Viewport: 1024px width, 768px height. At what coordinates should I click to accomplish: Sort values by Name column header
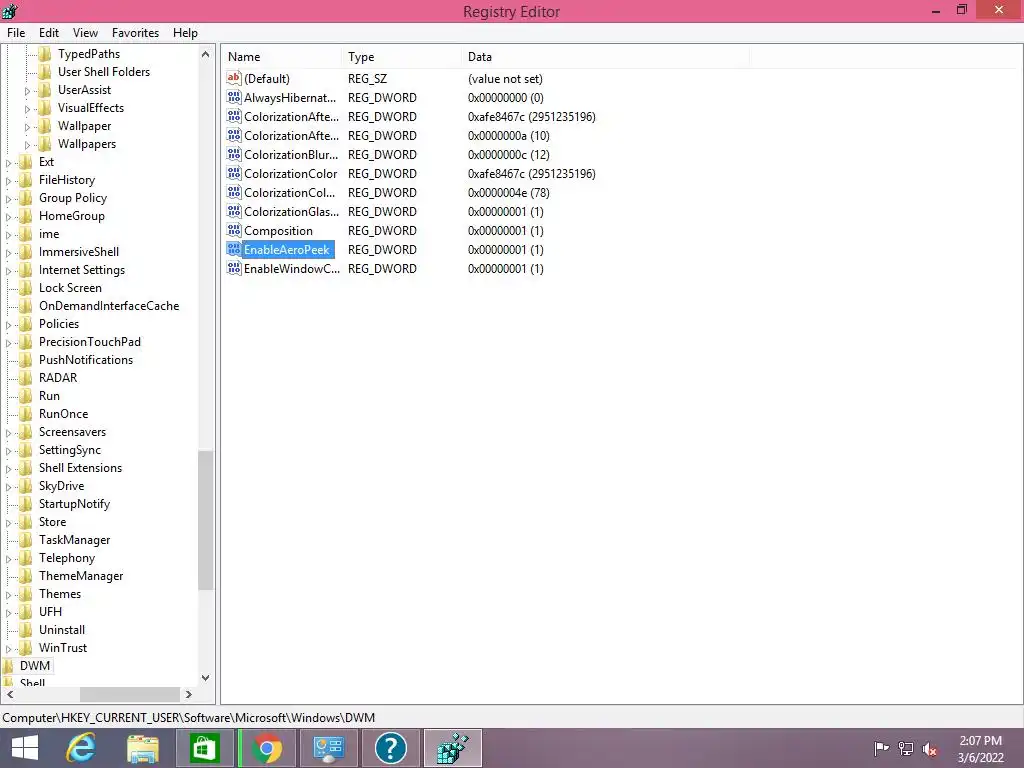[281, 57]
